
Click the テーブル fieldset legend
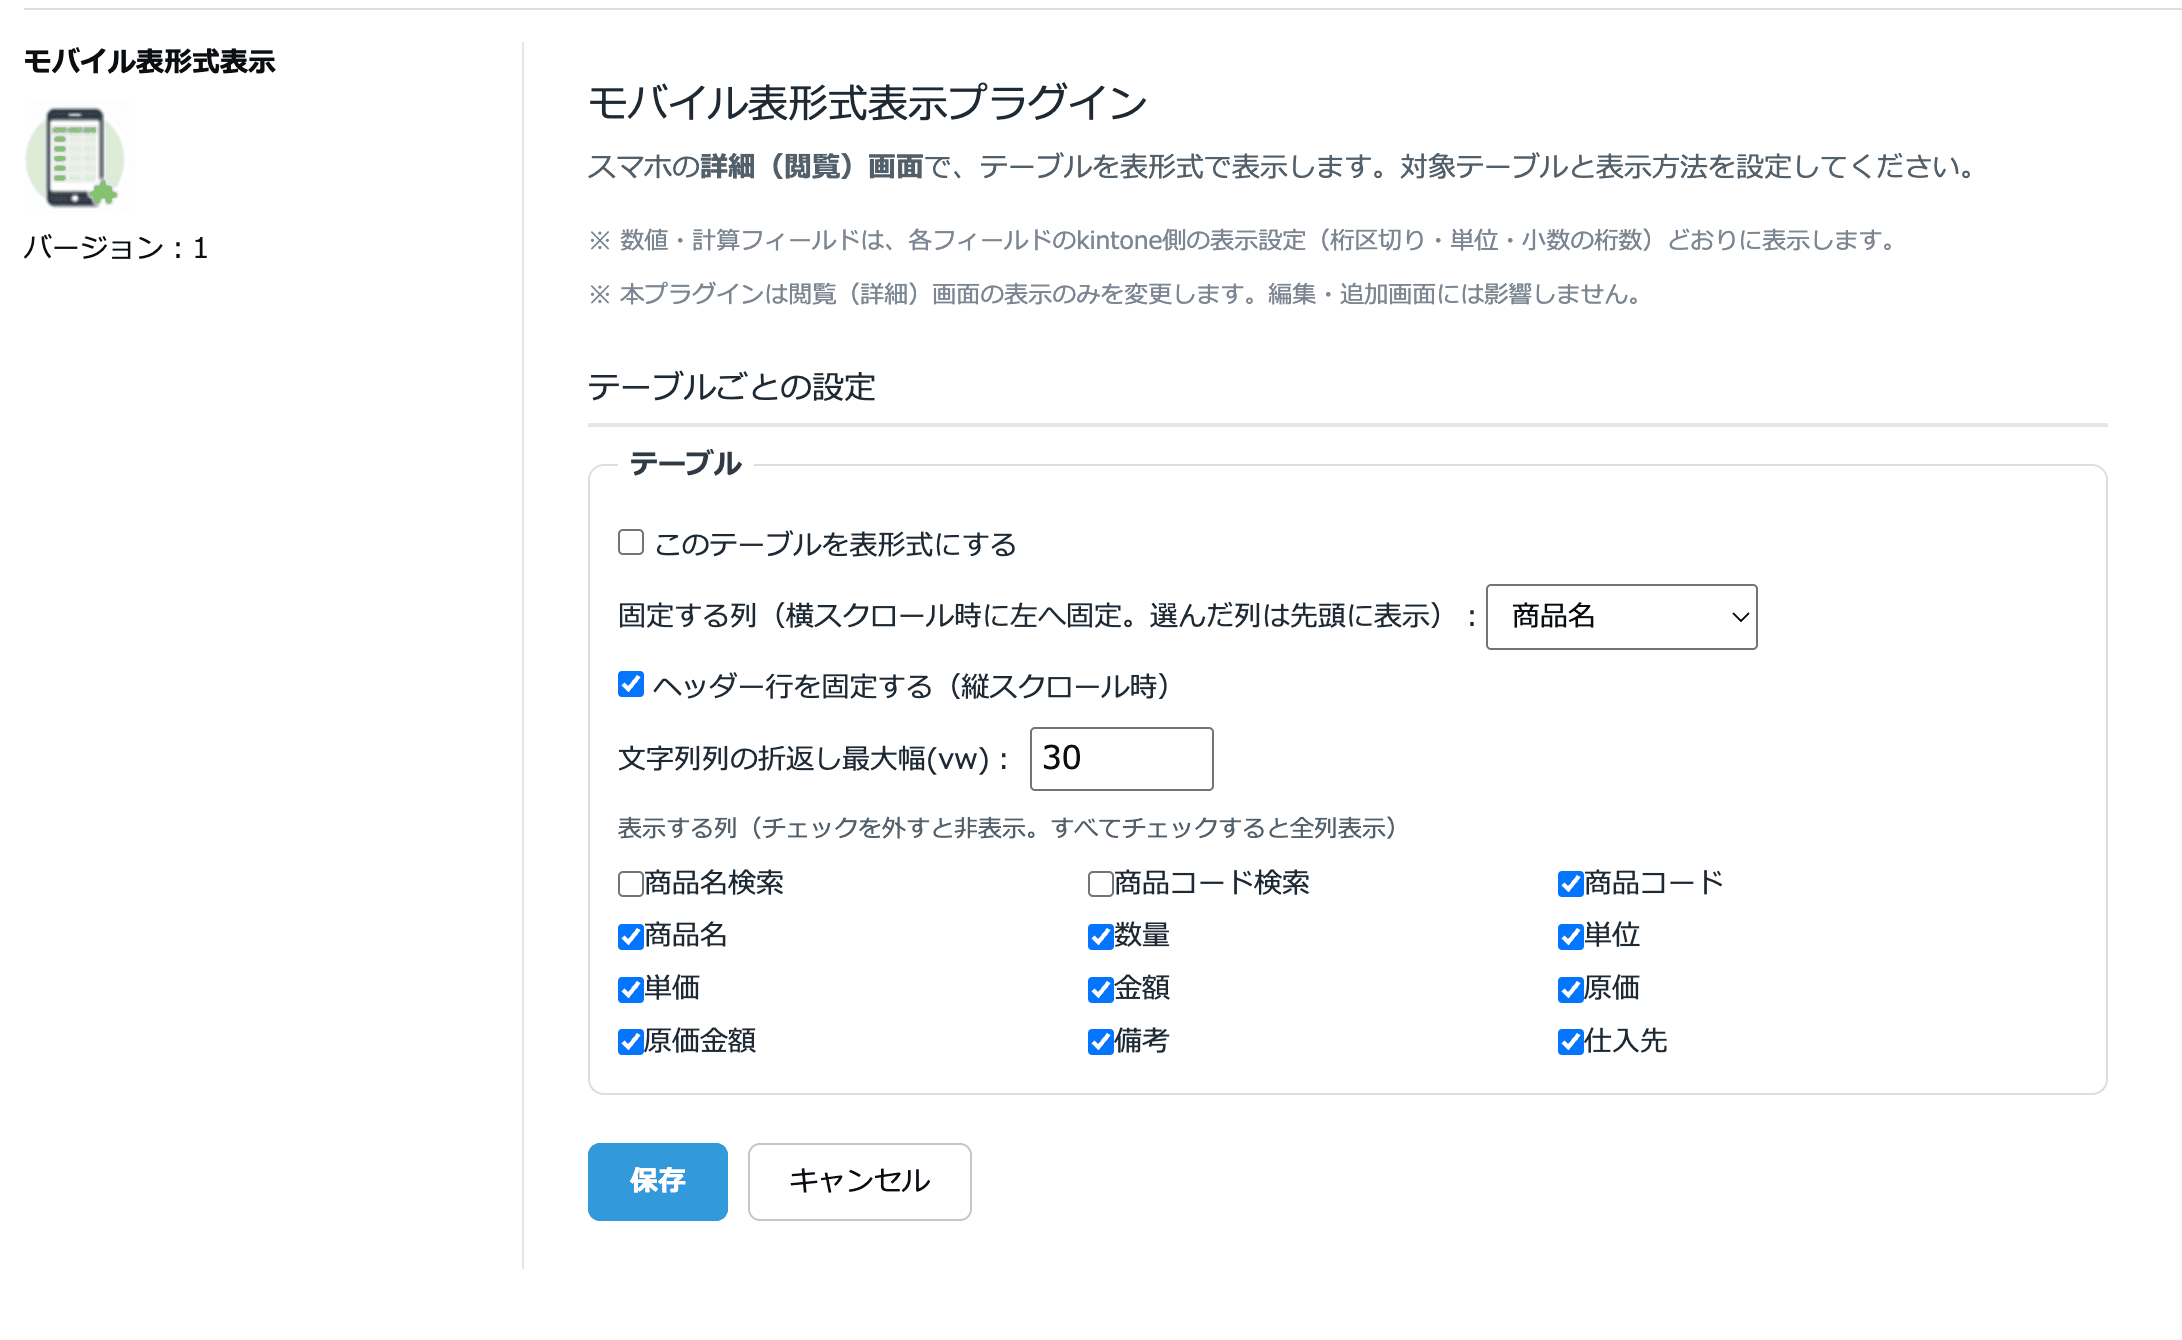click(685, 464)
